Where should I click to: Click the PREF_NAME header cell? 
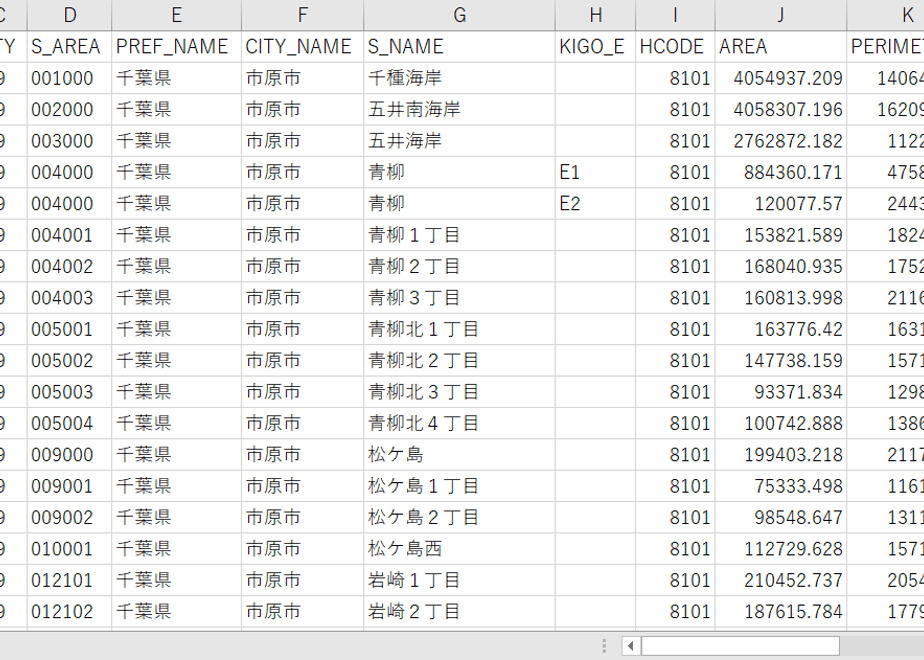click(176, 47)
